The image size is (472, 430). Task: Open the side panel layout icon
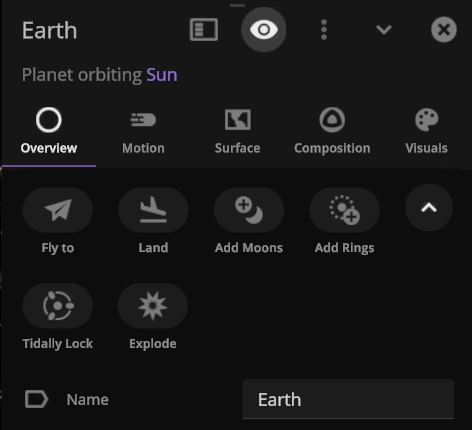tap(204, 30)
